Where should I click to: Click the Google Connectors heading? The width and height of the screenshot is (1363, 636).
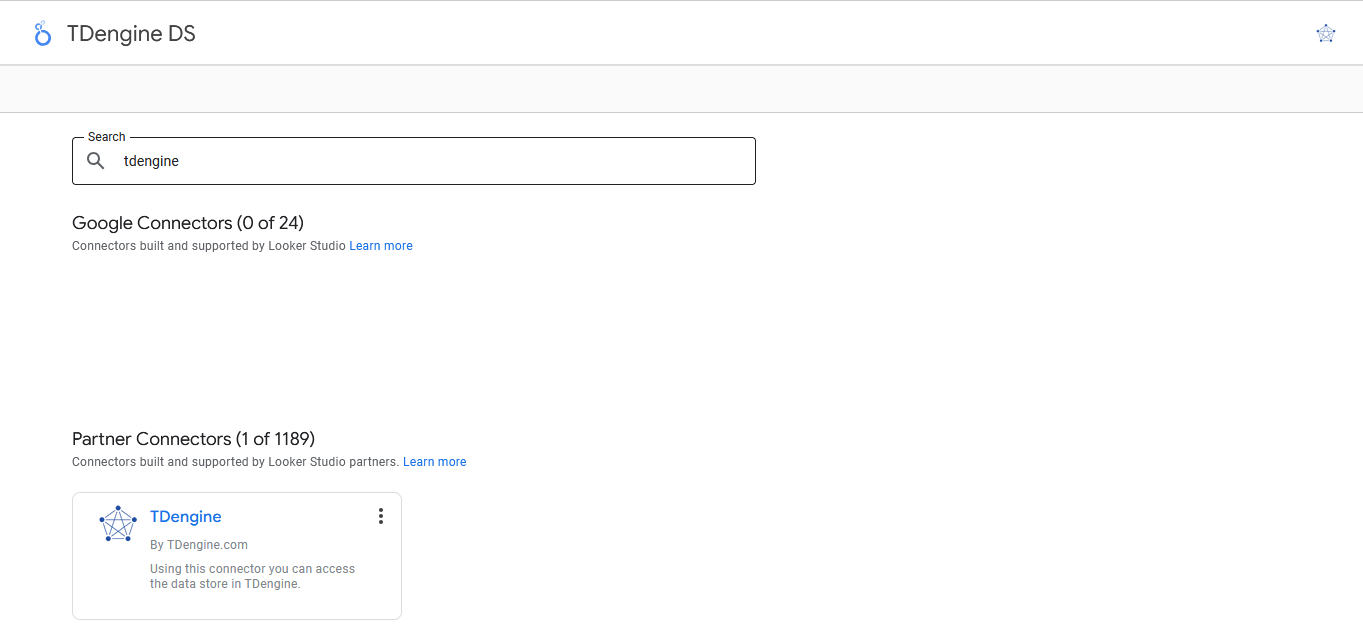coord(188,223)
